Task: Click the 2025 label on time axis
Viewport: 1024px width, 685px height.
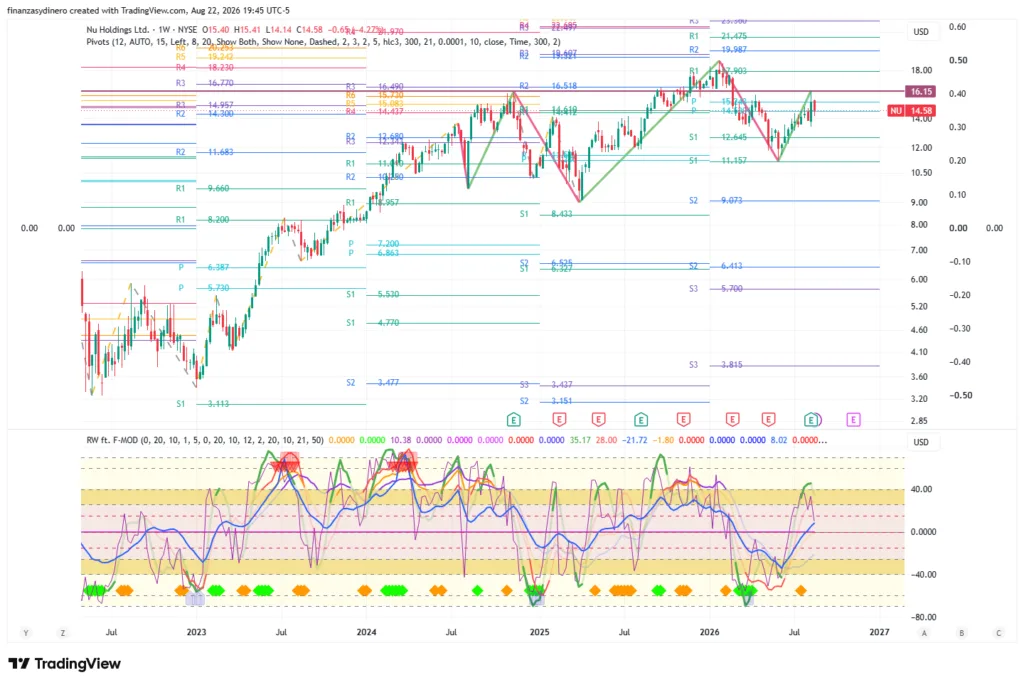Action: [539, 632]
